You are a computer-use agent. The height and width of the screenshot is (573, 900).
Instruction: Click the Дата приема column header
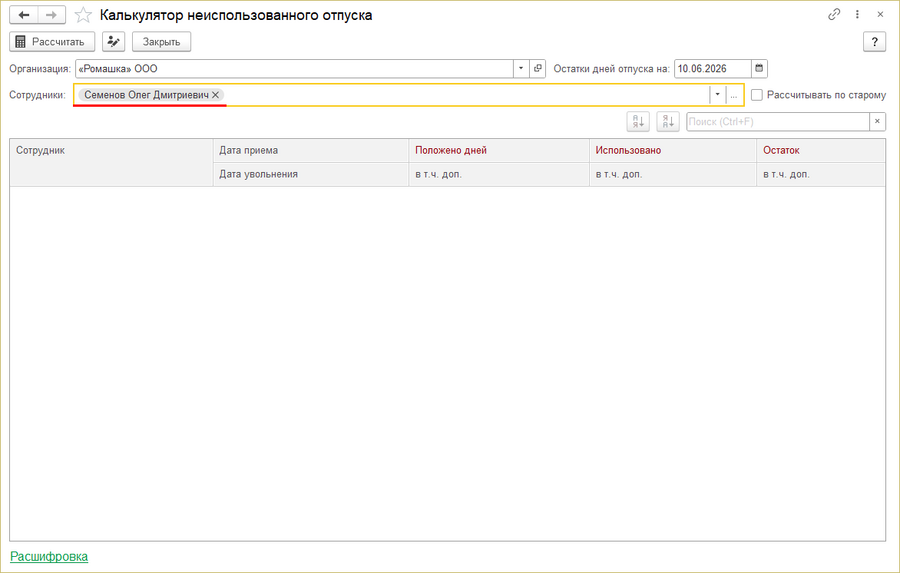coord(311,150)
